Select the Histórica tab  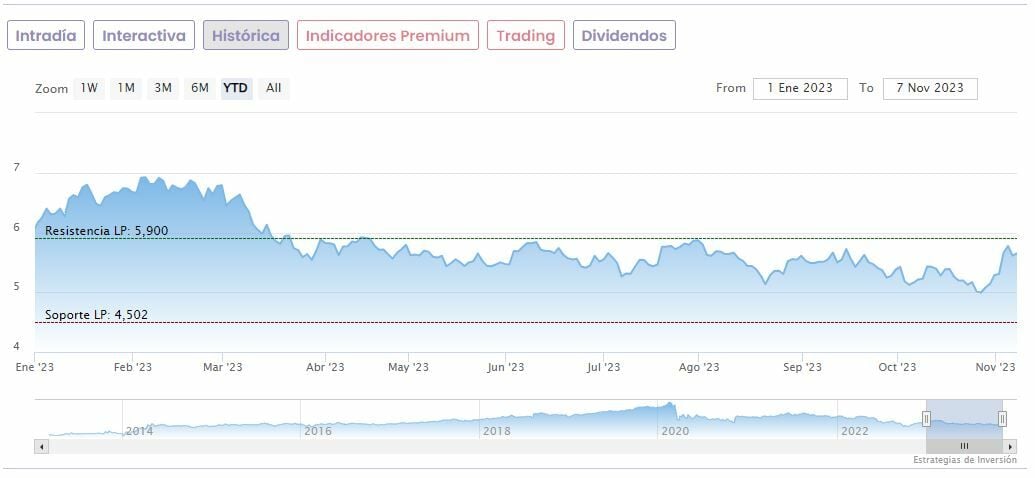pyautogui.click(x=246, y=36)
